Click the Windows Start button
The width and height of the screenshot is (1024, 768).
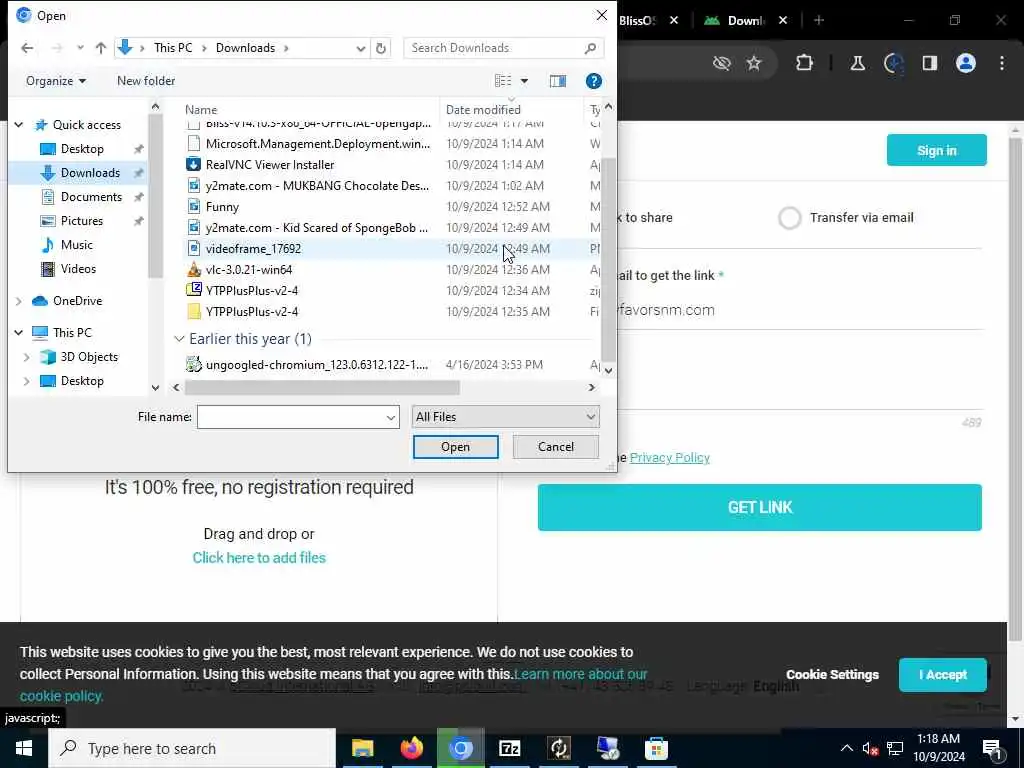pos(24,748)
